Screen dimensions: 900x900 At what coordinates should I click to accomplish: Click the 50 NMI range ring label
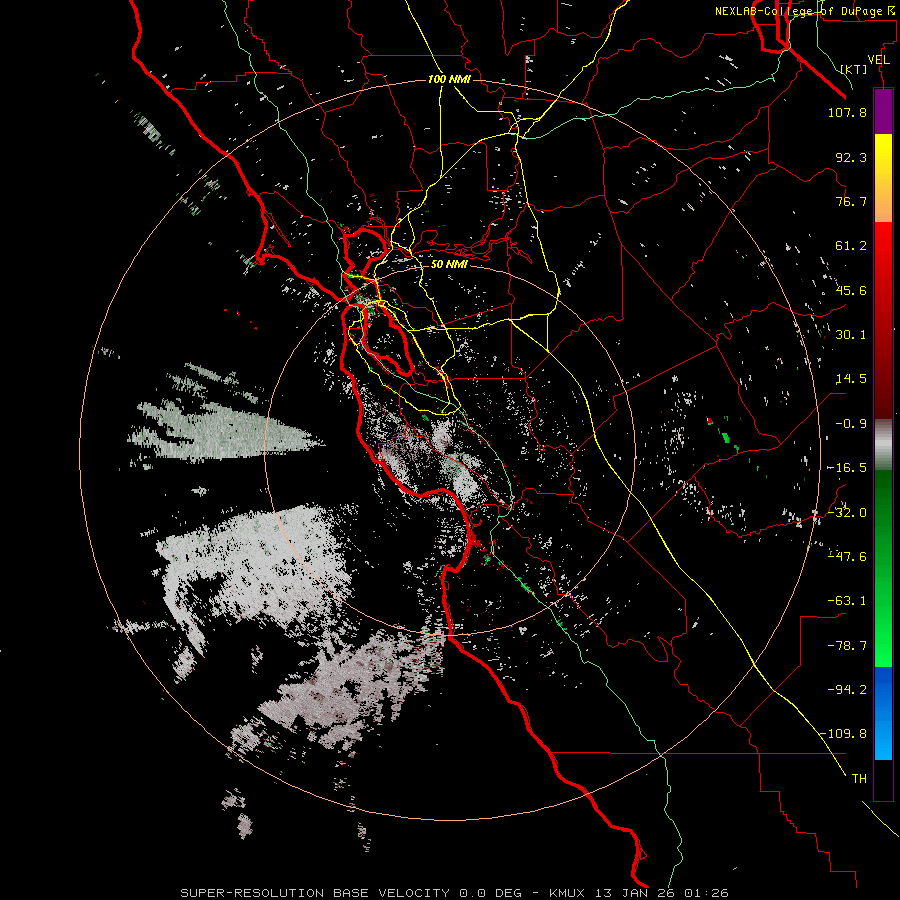449,265
